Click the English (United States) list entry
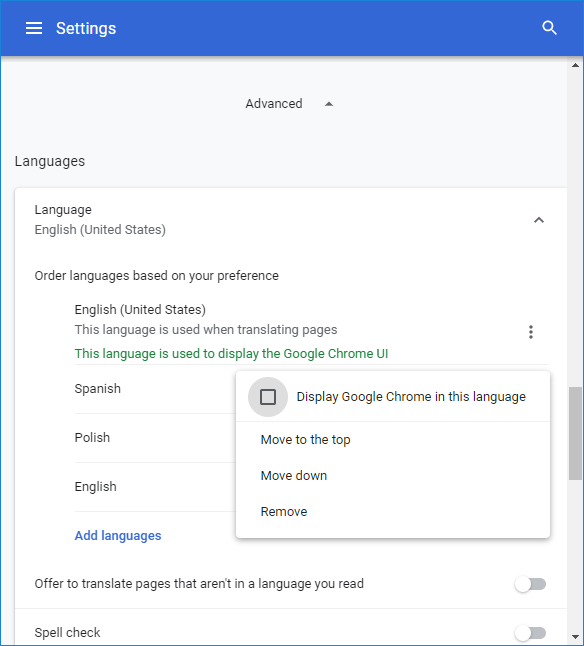584x646 pixels. pos(140,310)
